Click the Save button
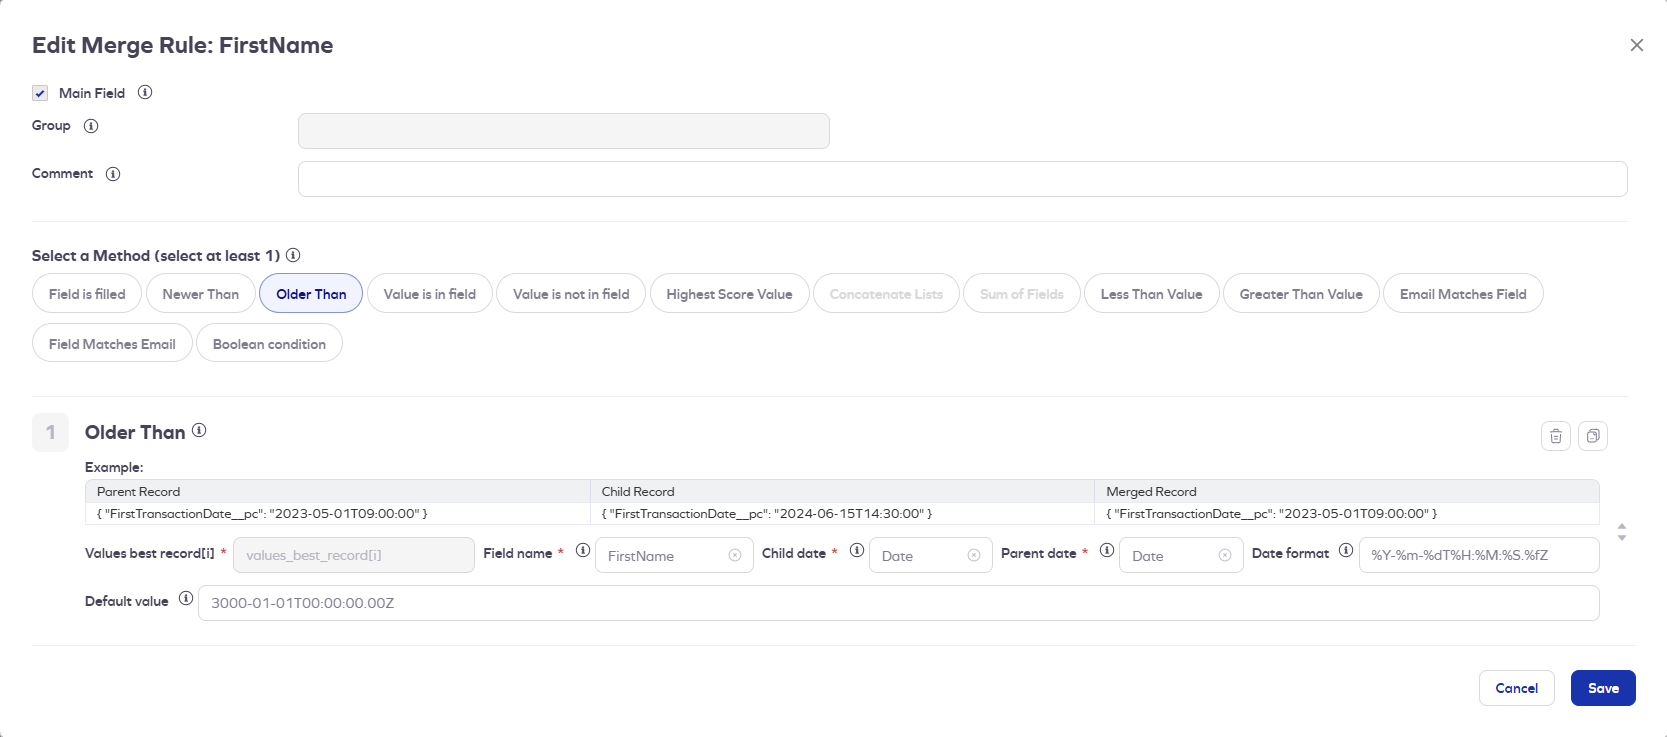Screen dimensions: 1667x737 pyautogui.click(x=1602, y=688)
